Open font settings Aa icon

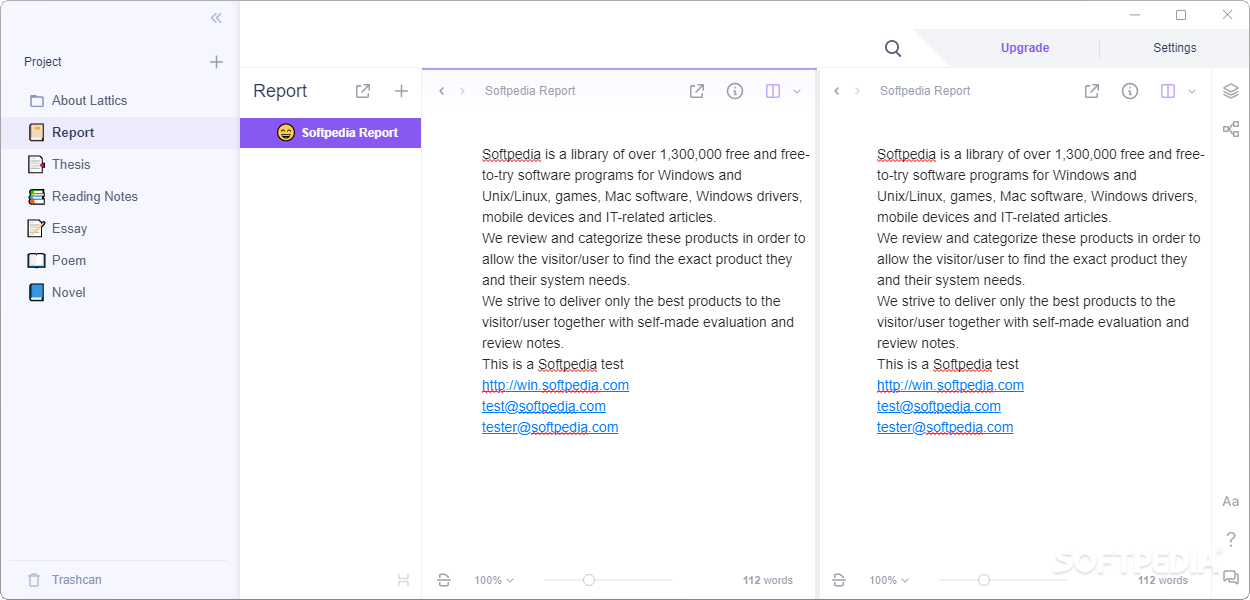[1231, 501]
